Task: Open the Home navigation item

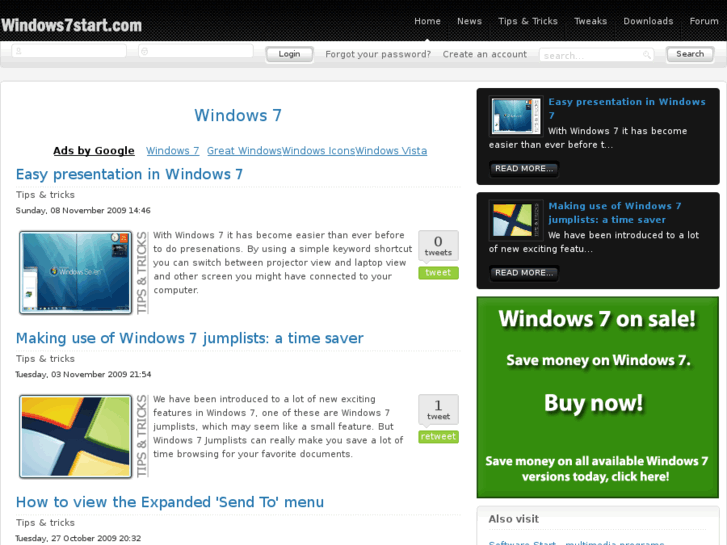Action: pyautogui.click(x=427, y=21)
